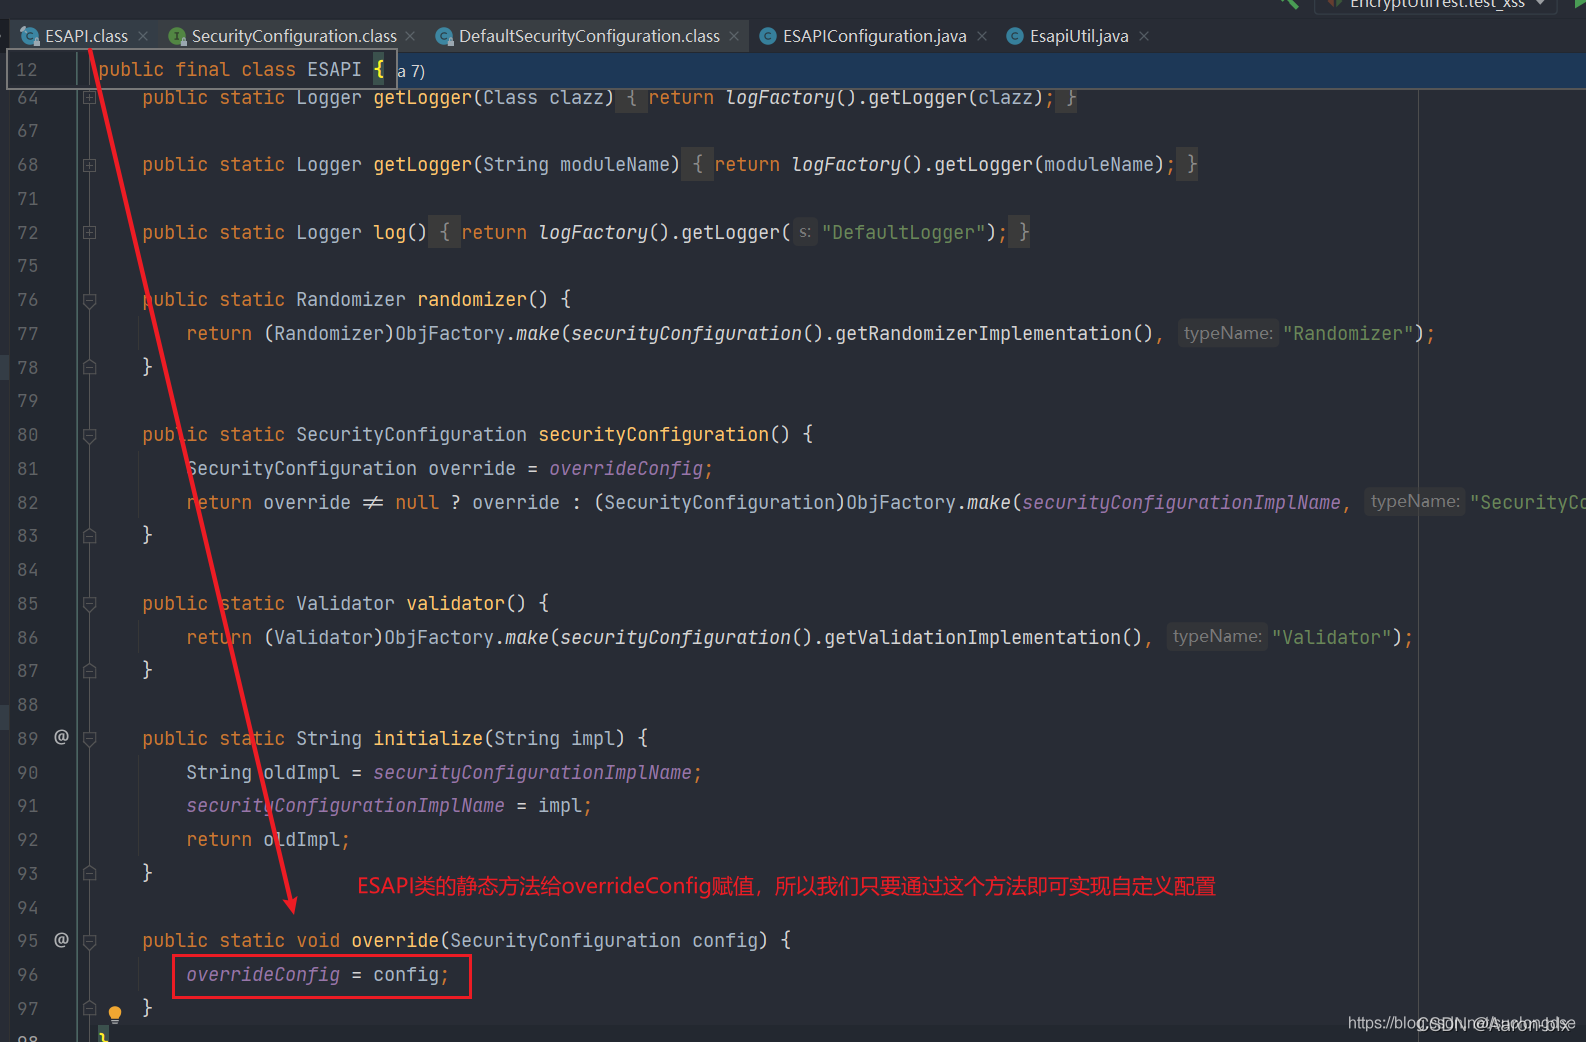The image size is (1586, 1042).
Task: Click line number 91 in the gutter
Action: pos(28,805)
